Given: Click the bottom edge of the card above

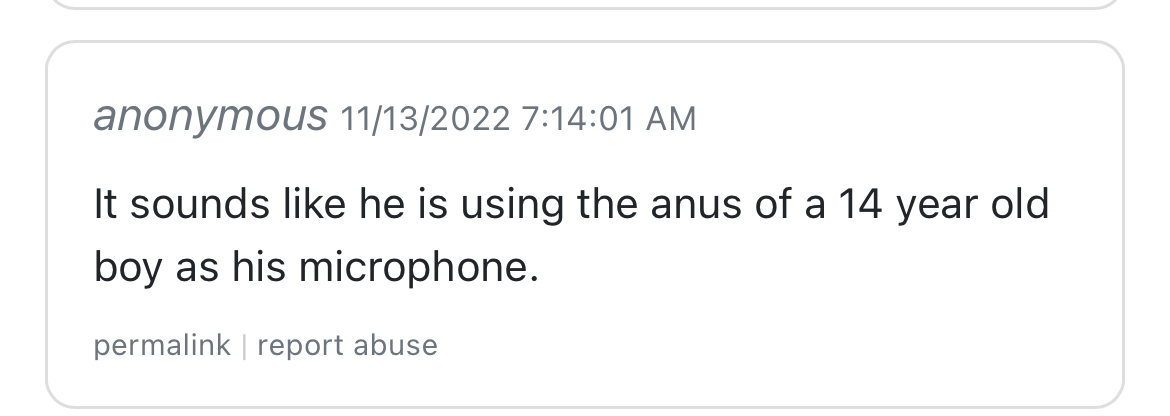Looking at the screenshot, I should [584, 8].
